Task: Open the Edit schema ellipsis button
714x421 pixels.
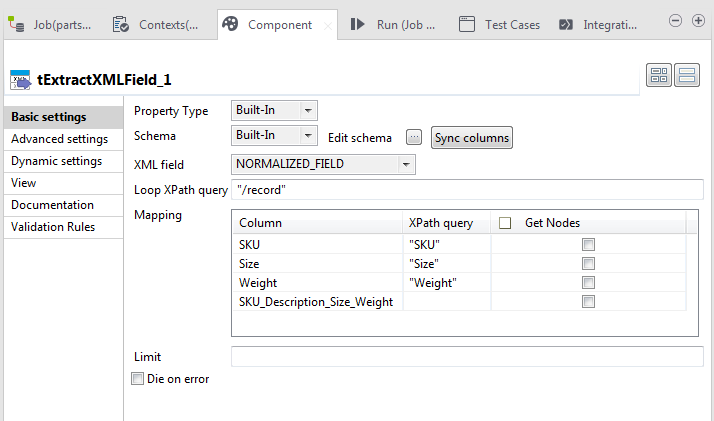Action: point(414,138)
